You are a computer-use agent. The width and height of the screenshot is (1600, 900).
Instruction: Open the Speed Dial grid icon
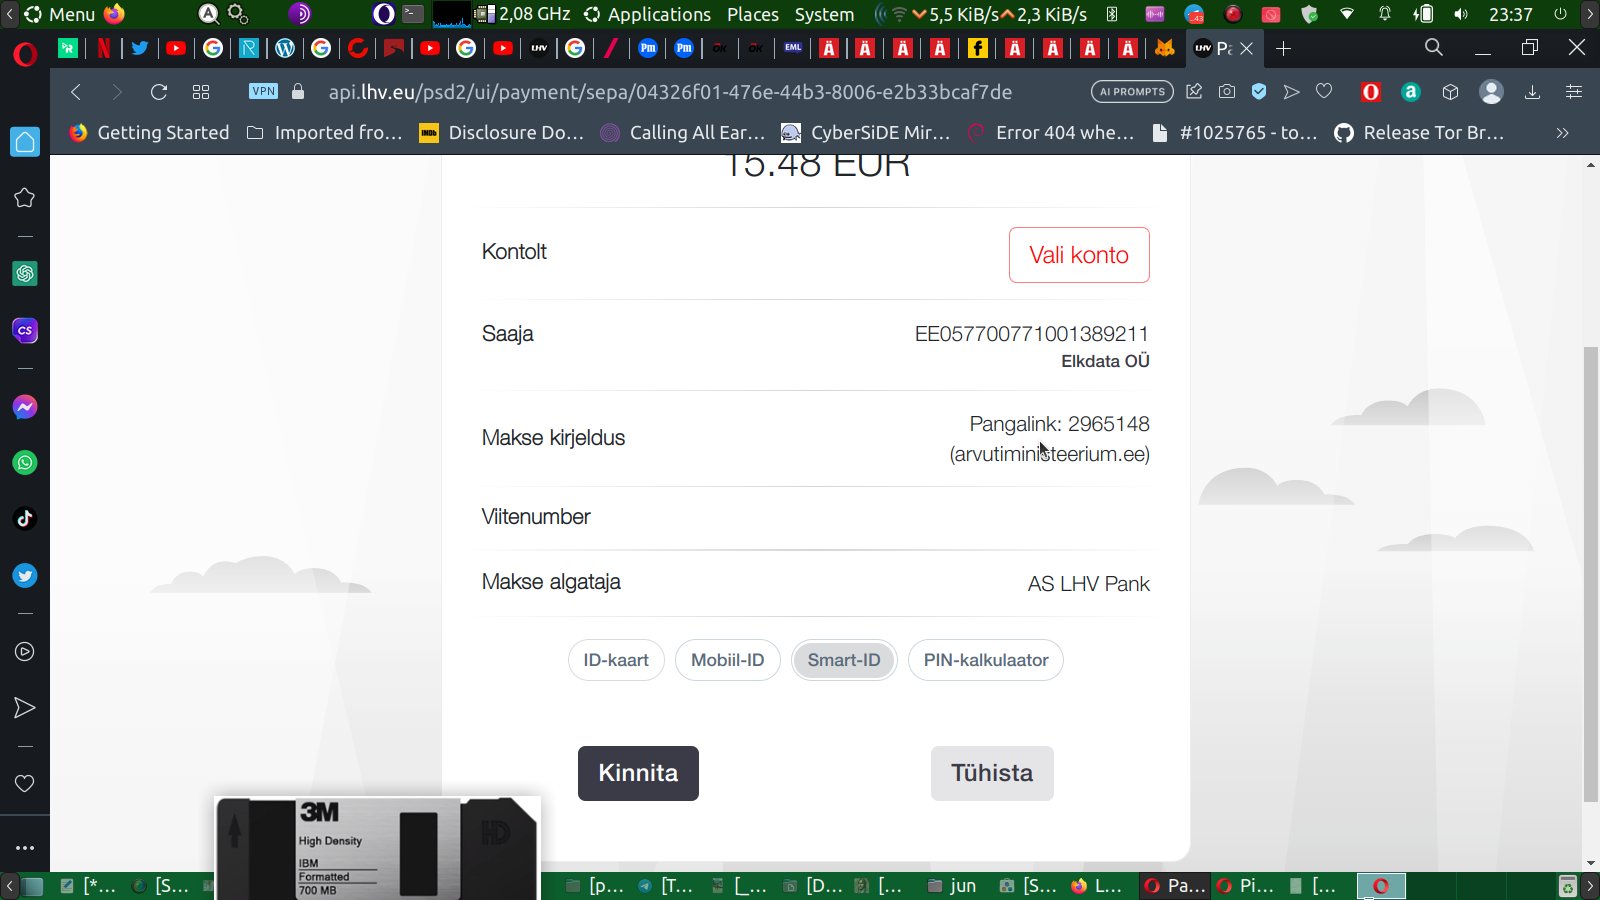tap(201, 92)
